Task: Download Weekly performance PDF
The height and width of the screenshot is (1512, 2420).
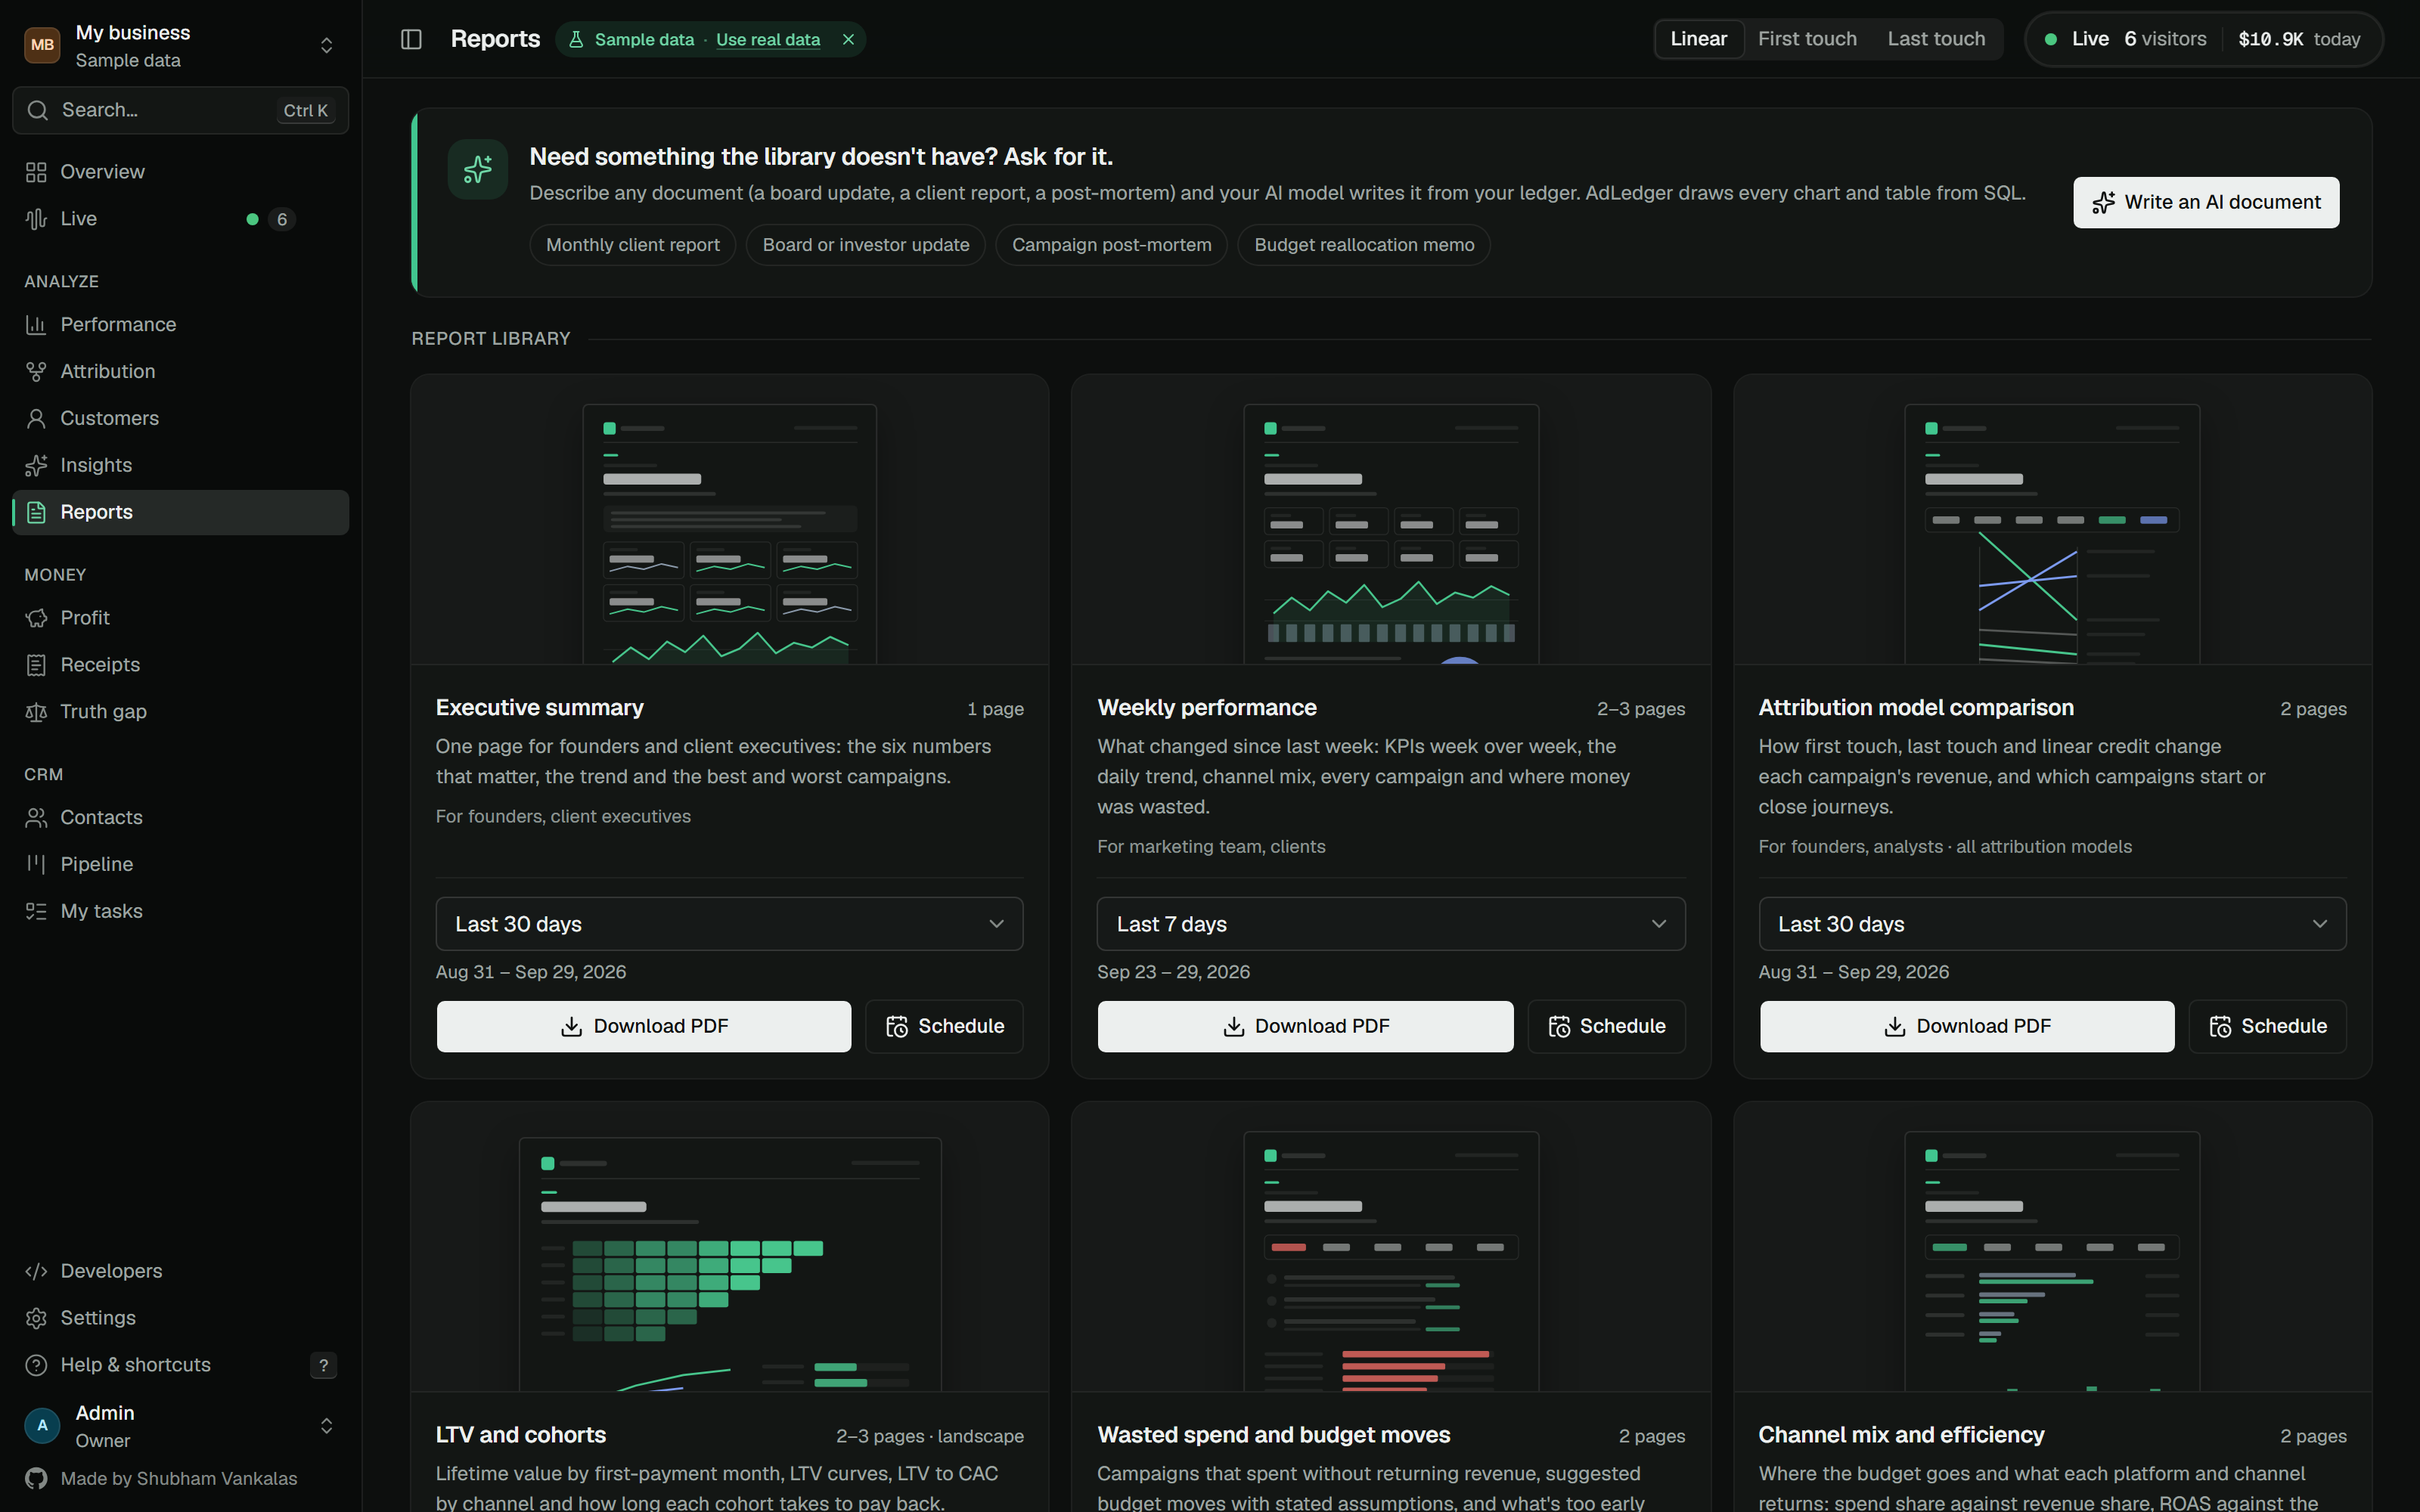Action: (x=1305, y=1027)
